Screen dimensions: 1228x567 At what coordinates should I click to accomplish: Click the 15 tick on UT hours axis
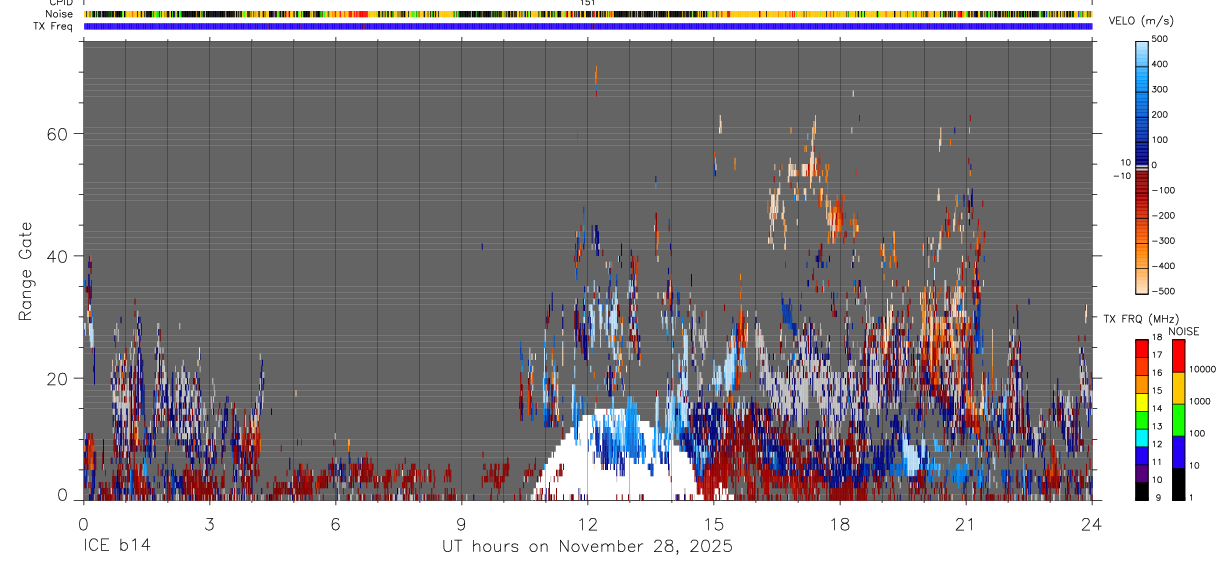tap(713, 523)
